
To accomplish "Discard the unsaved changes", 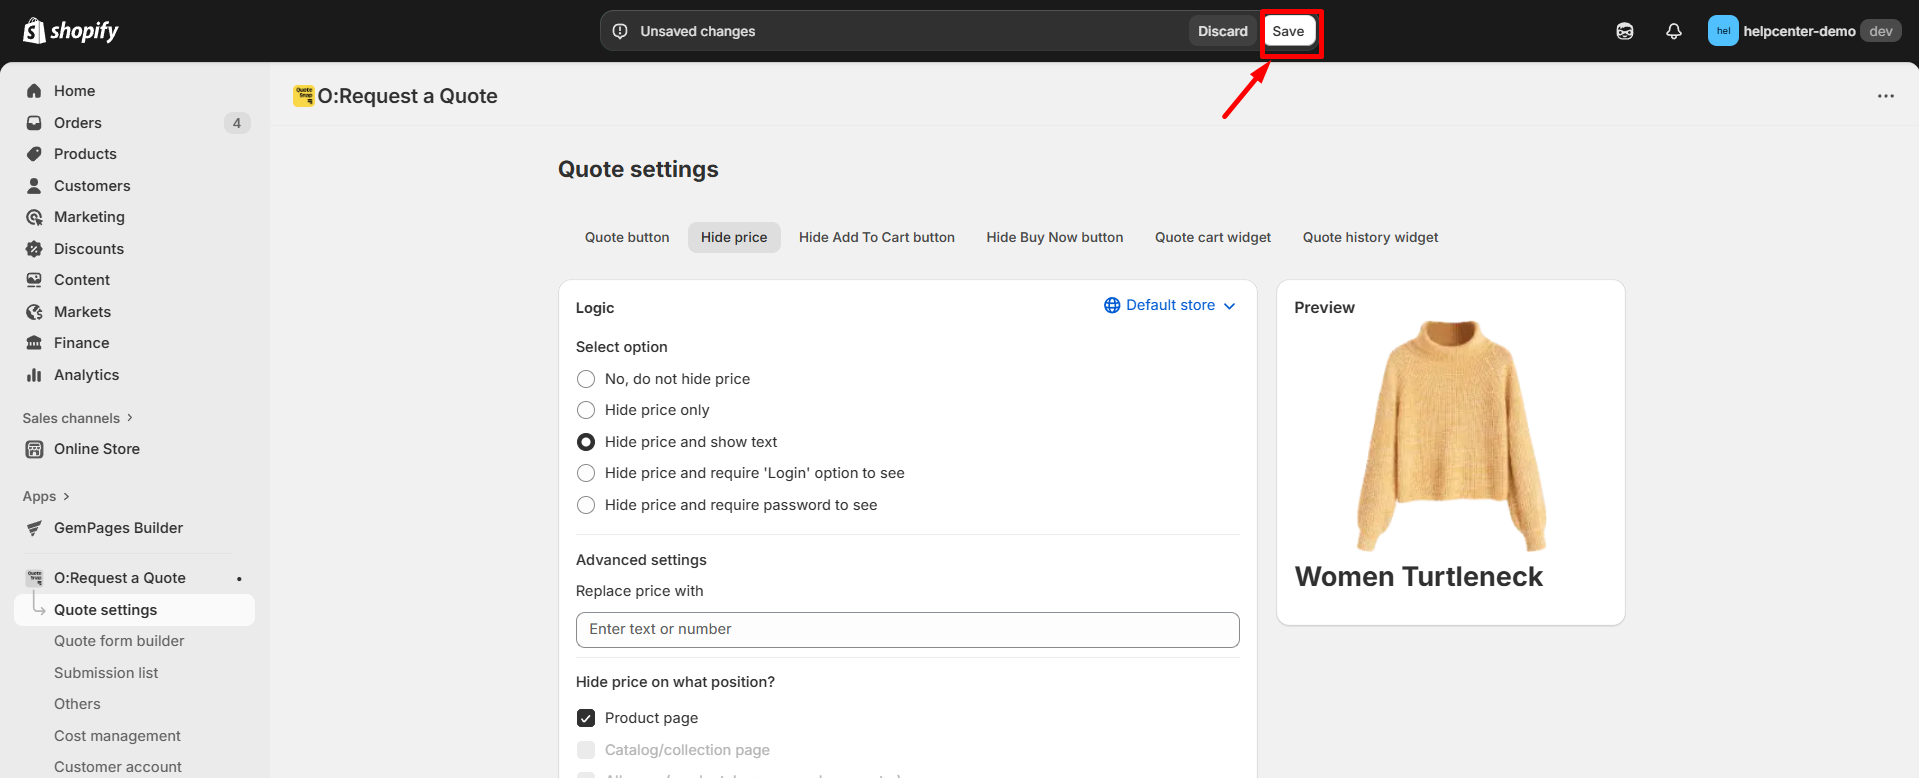I will click(x=1222, y=31).
